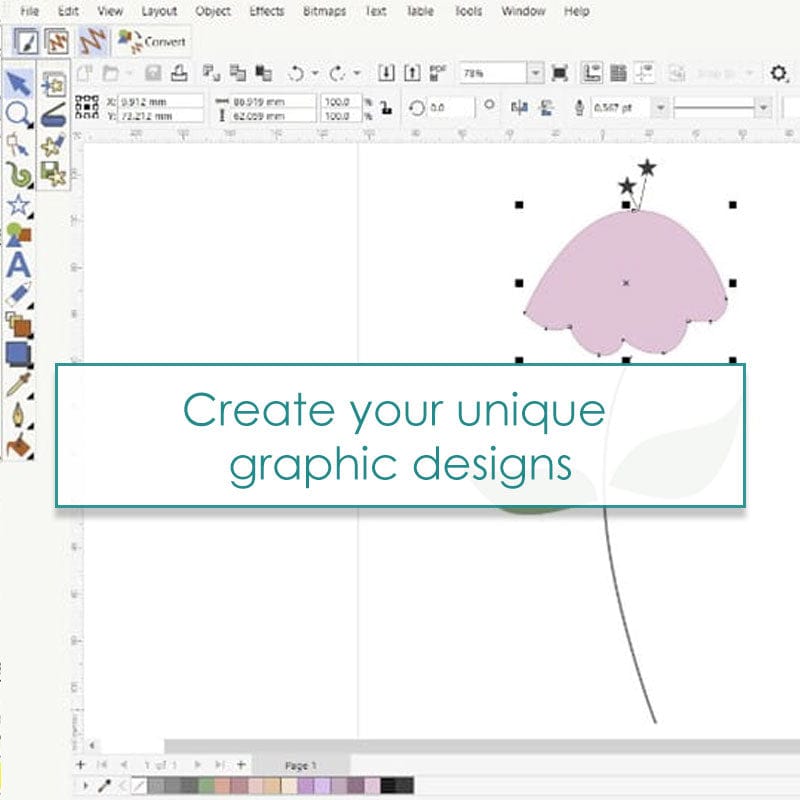Click the Print icon in toolbar

click(x=178, y=73)
